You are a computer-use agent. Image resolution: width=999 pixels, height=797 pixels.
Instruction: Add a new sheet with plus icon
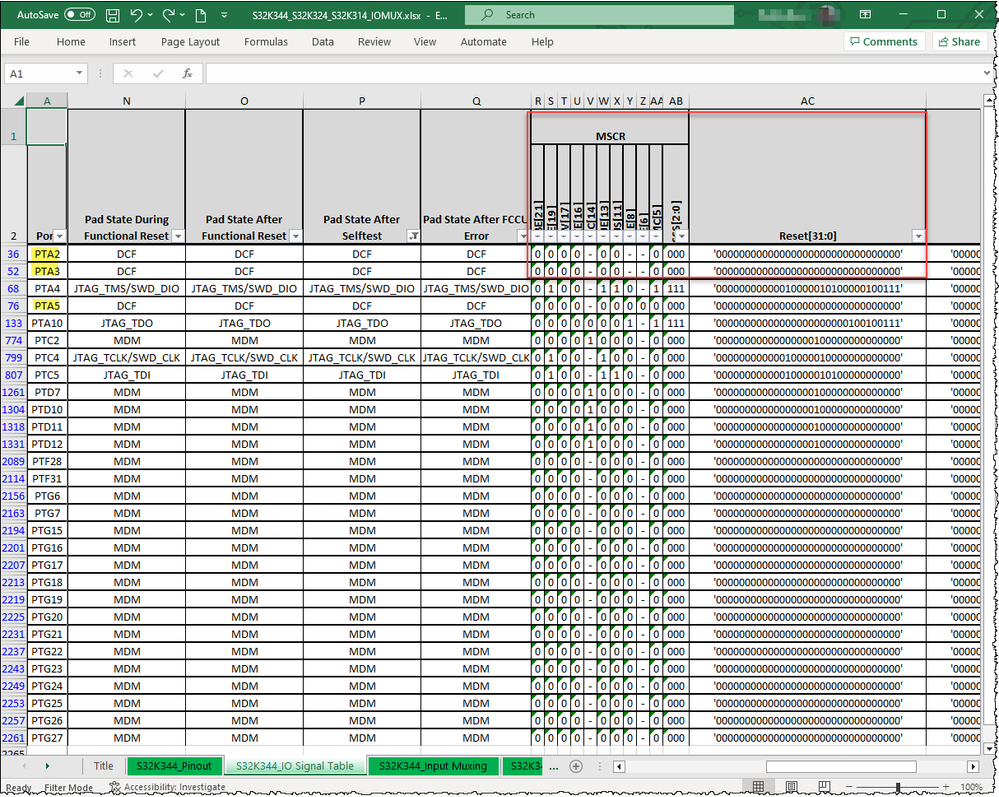pos(575,766)
